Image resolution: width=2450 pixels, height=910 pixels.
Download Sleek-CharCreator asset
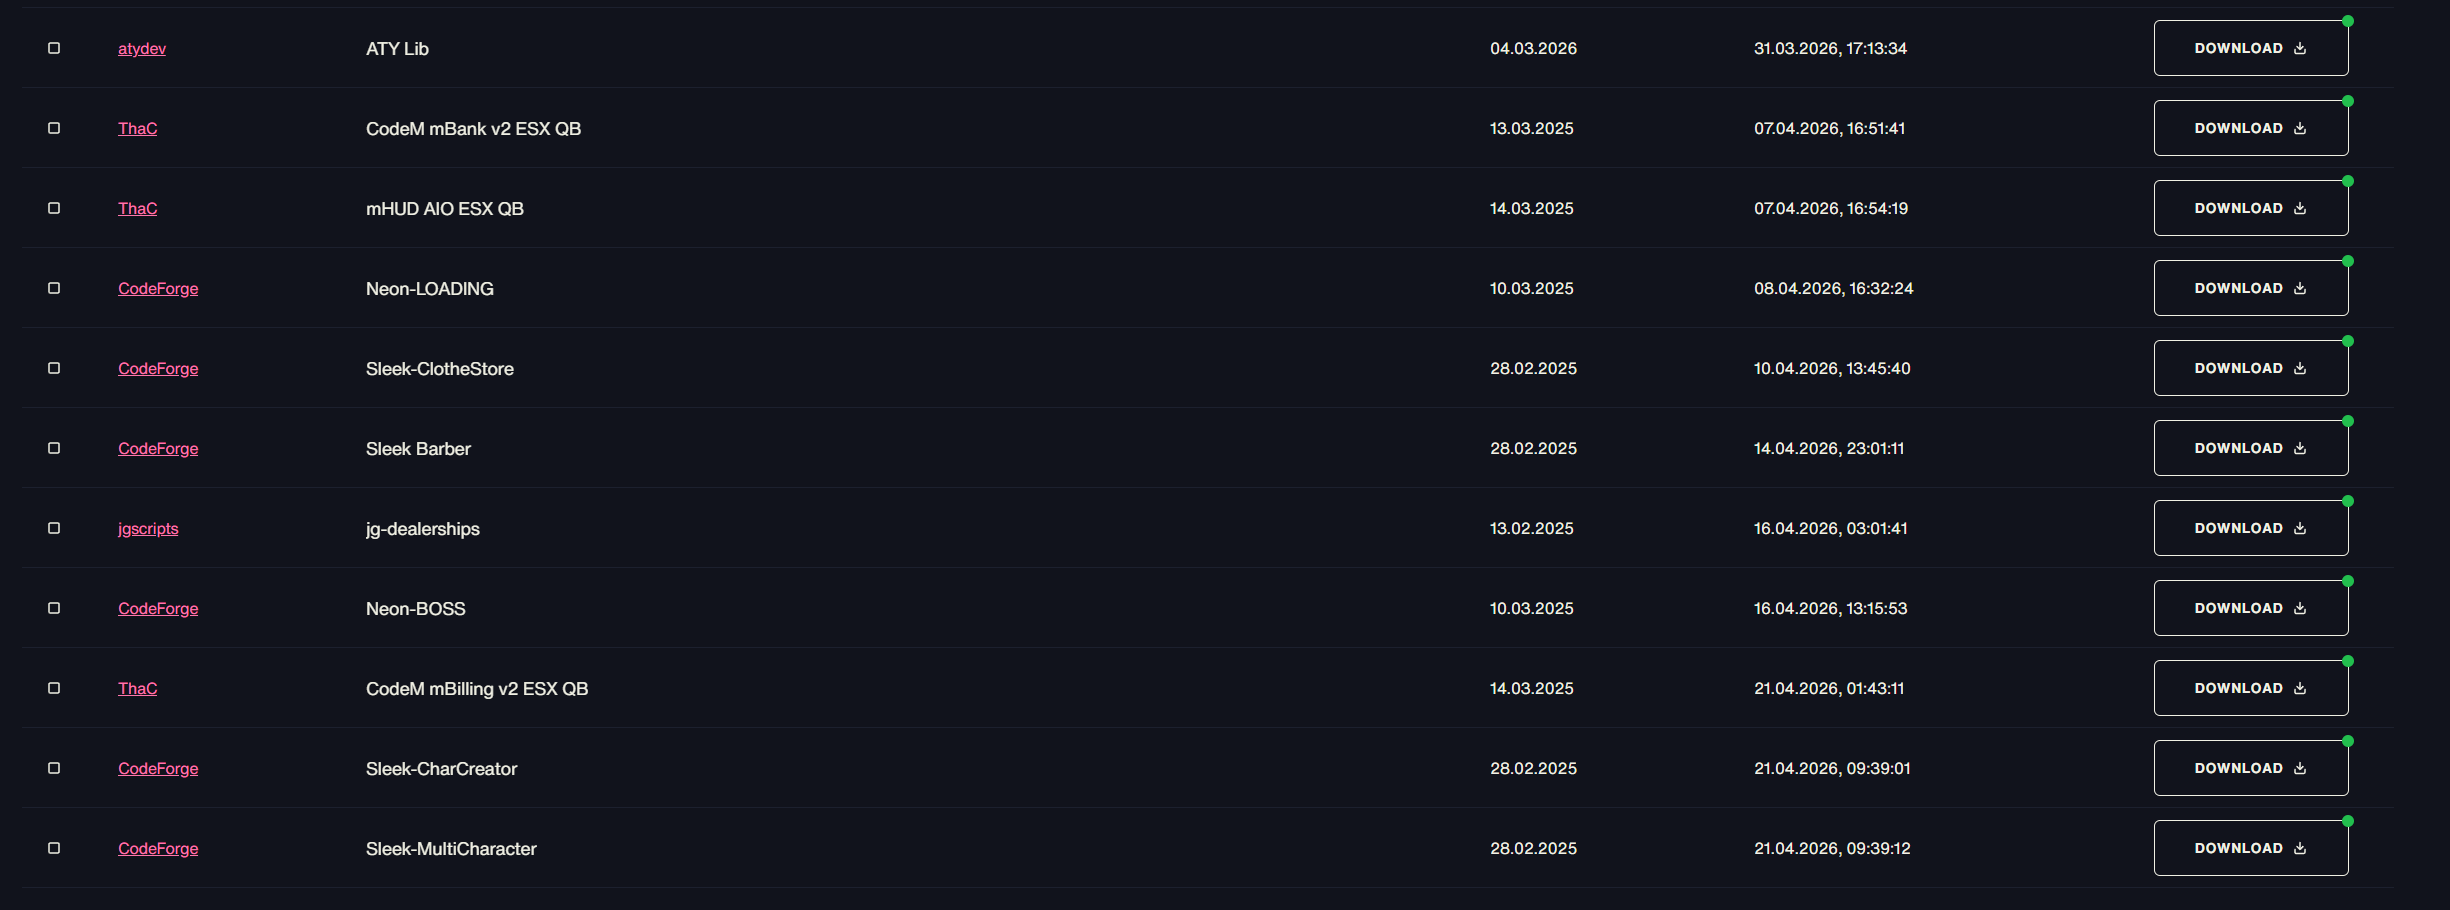pos(2251,768)
